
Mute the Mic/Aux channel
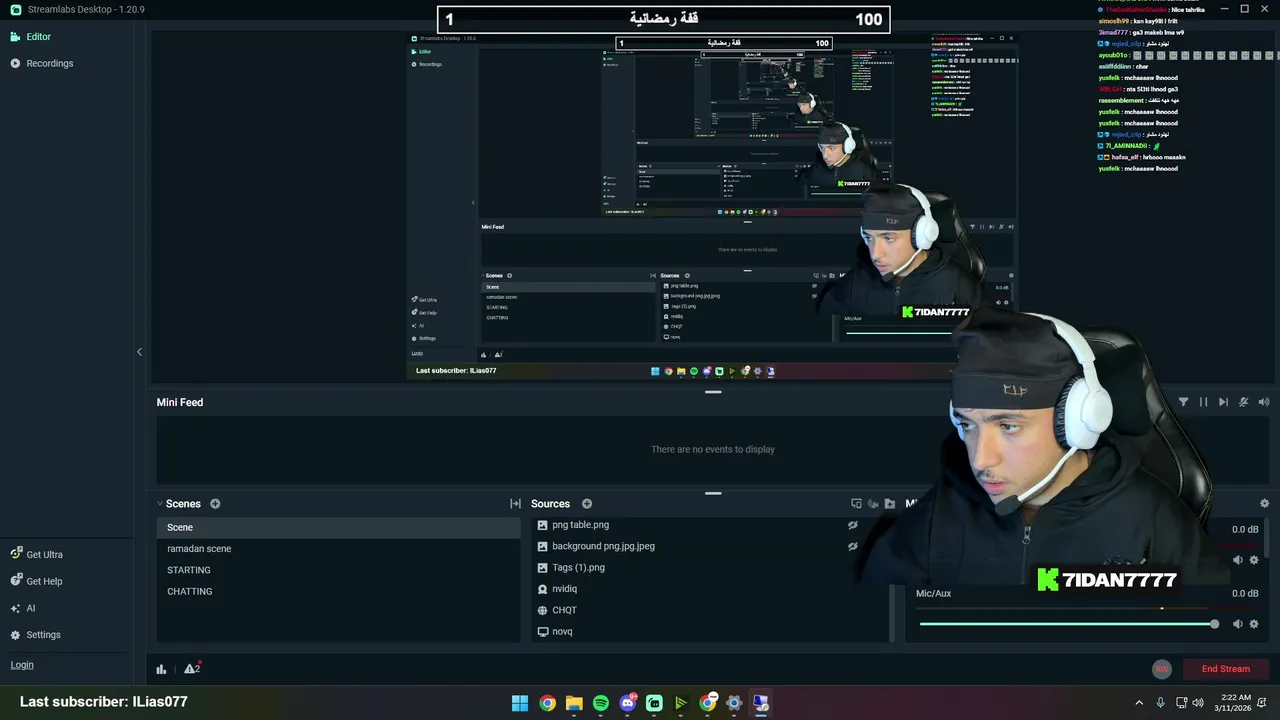(1238, 624)
